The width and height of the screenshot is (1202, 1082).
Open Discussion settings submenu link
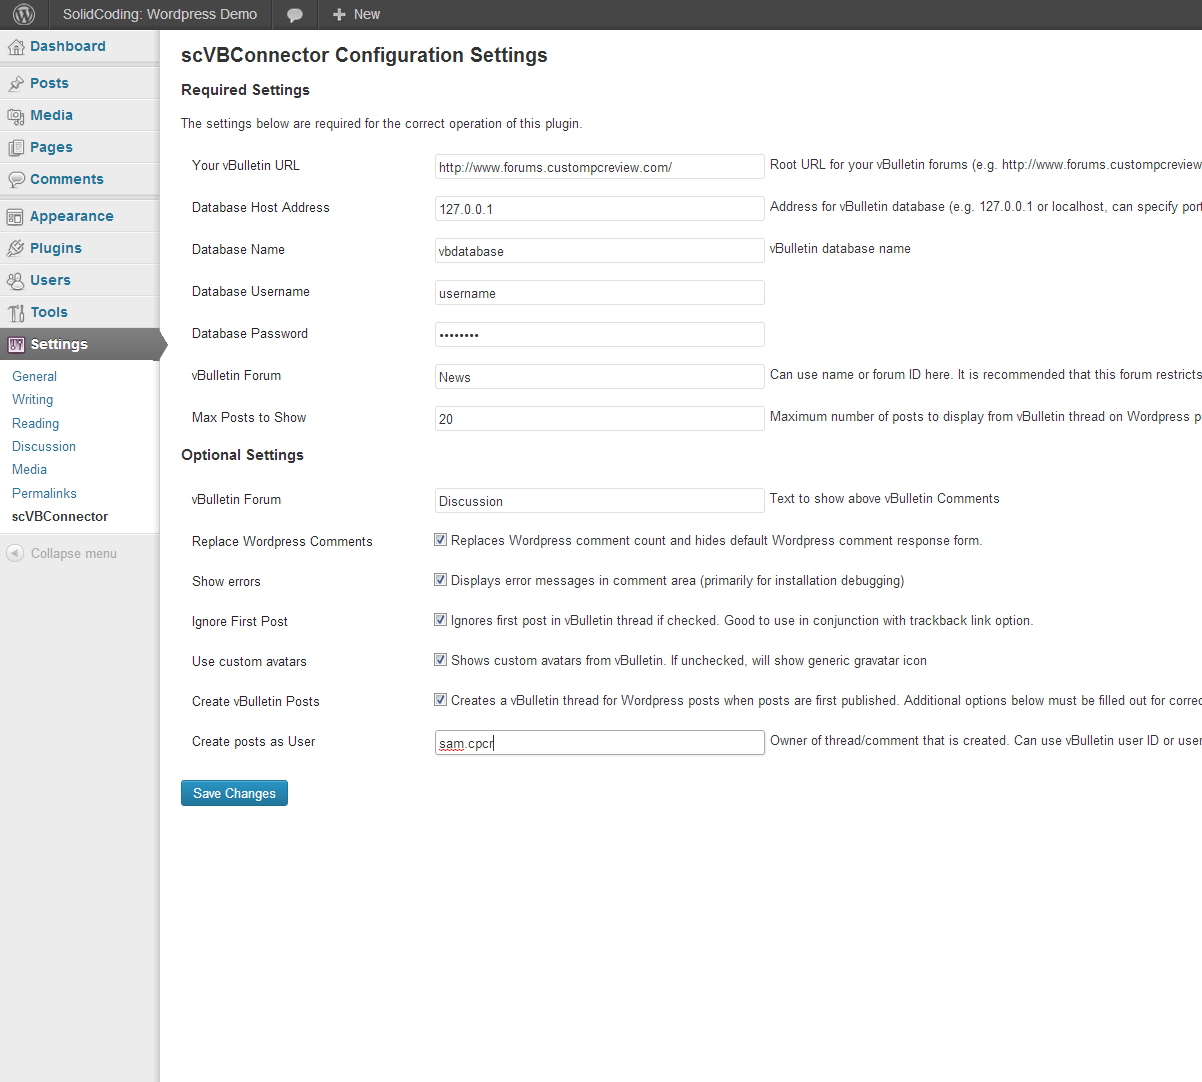[x=44, y=447]
